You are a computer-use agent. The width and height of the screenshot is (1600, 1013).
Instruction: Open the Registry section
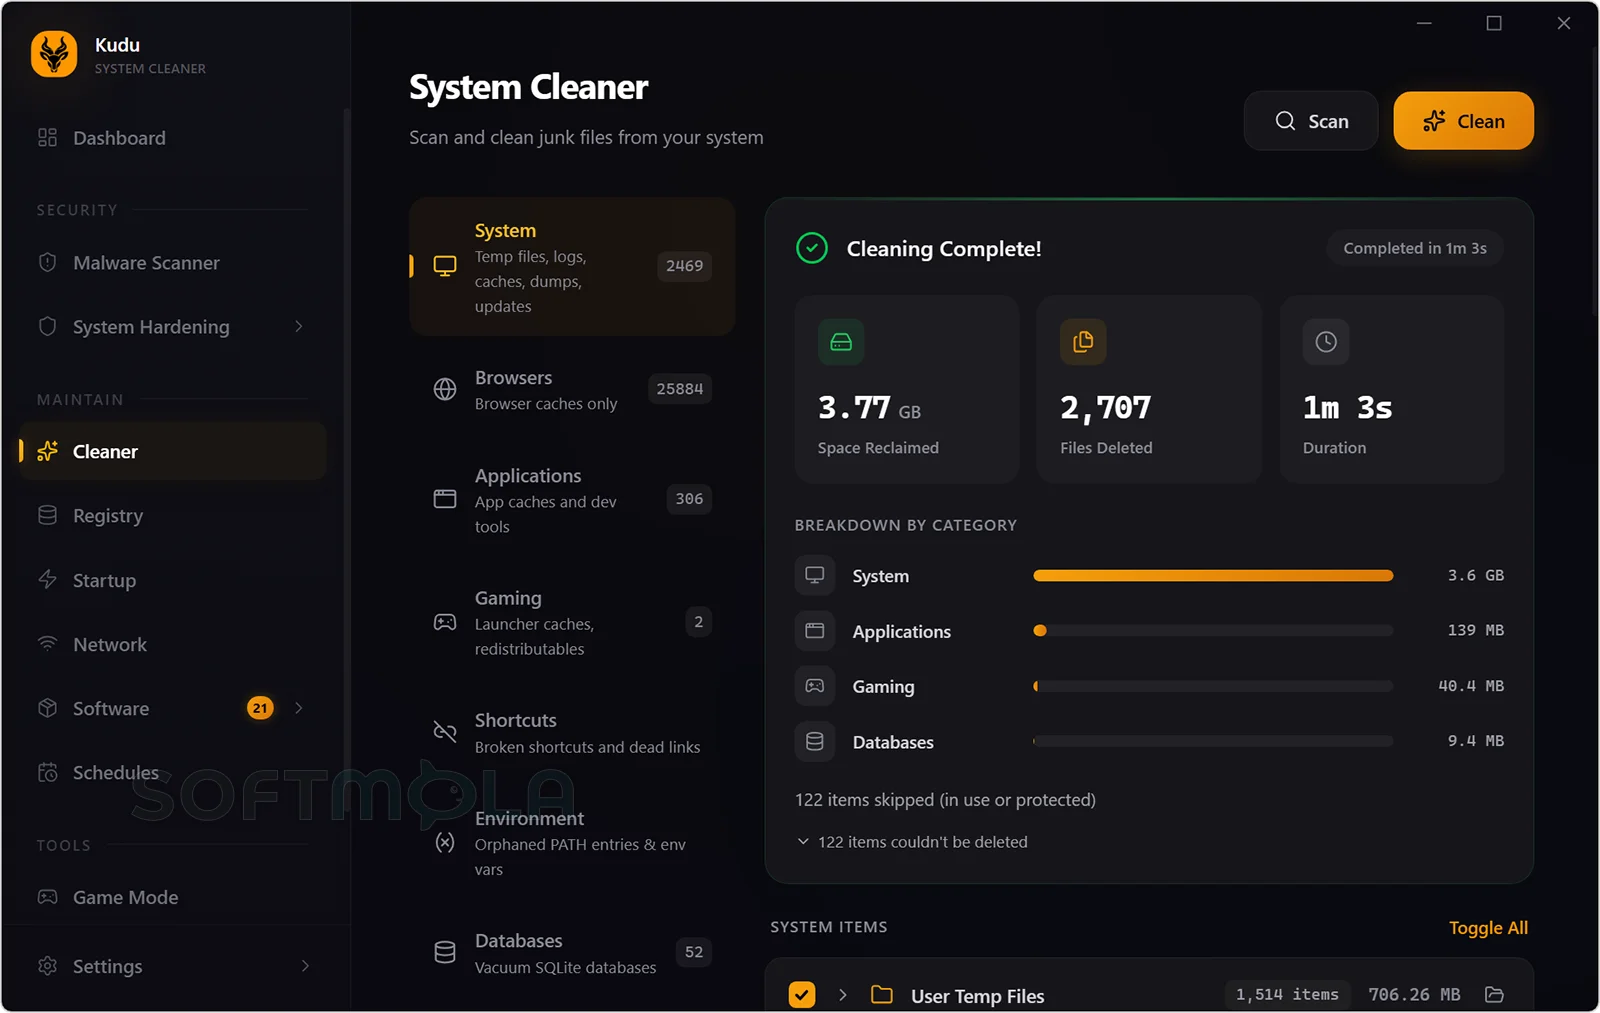[172, 515]
